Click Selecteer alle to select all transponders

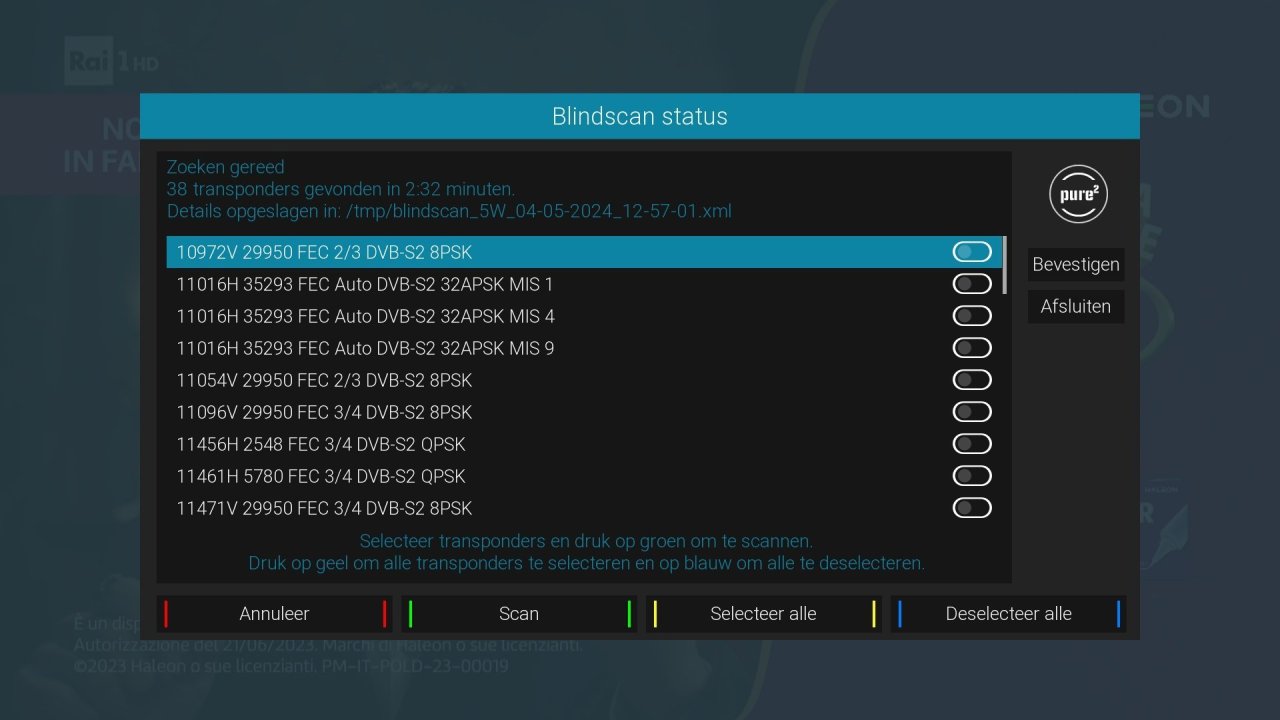tap(764, 613)
